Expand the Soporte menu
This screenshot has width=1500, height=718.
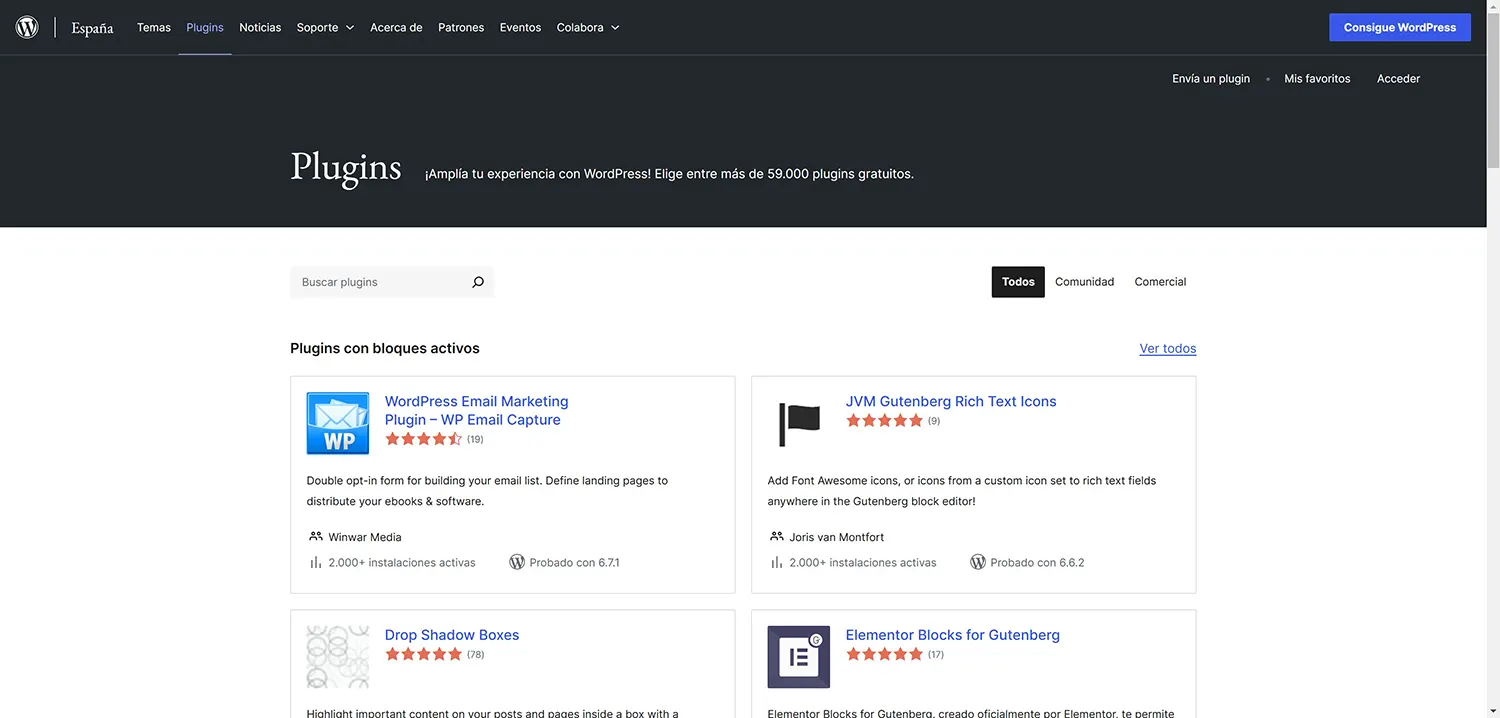(x=325, y=27)
